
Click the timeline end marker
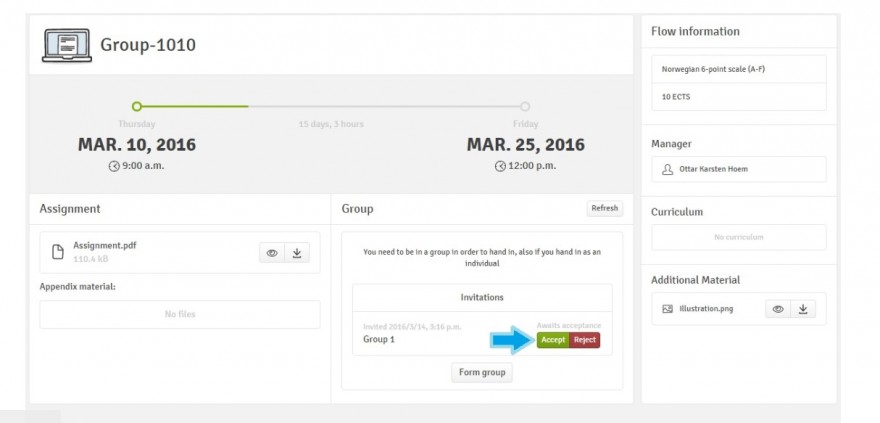pos(525,106)
